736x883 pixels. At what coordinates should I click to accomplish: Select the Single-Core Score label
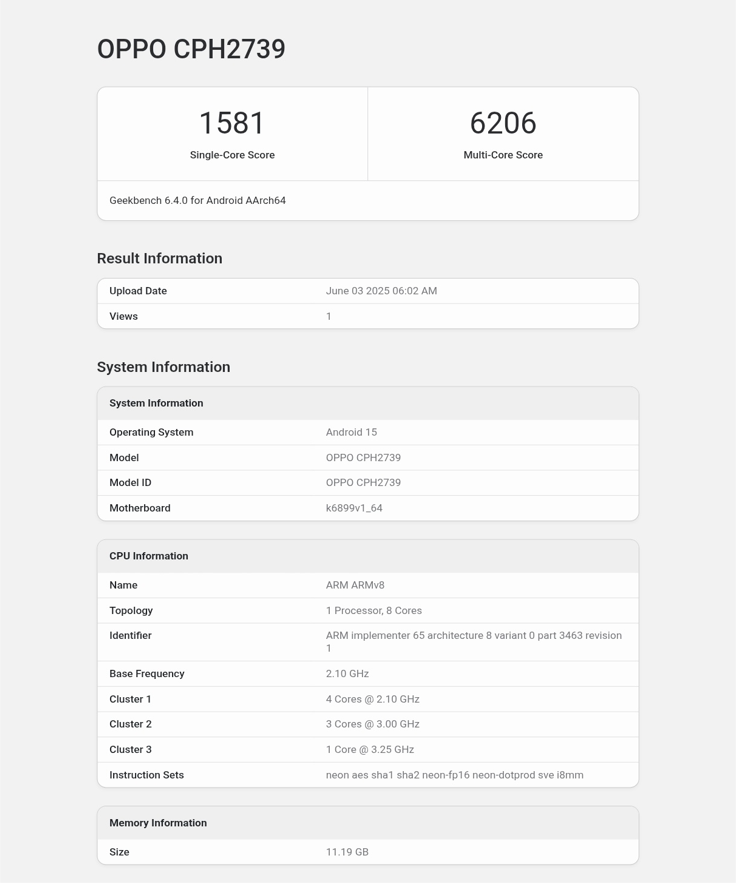pos(232,155)
